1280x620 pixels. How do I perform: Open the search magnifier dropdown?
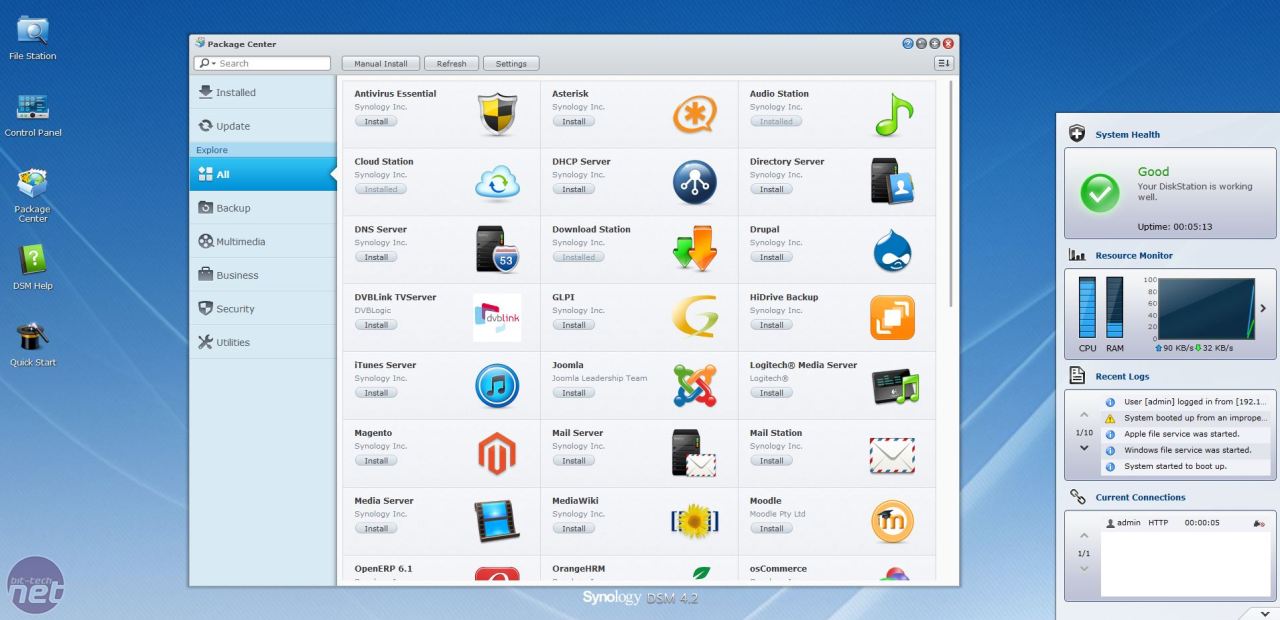[206, 63]
